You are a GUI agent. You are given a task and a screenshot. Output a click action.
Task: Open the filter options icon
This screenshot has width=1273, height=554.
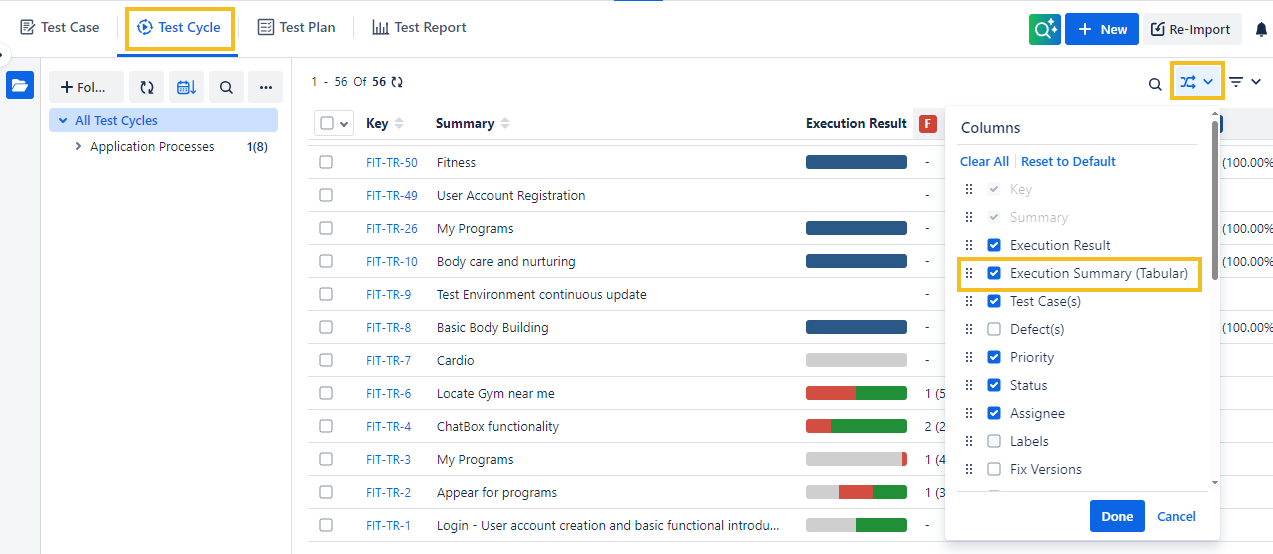click(x=1237, y=82)
